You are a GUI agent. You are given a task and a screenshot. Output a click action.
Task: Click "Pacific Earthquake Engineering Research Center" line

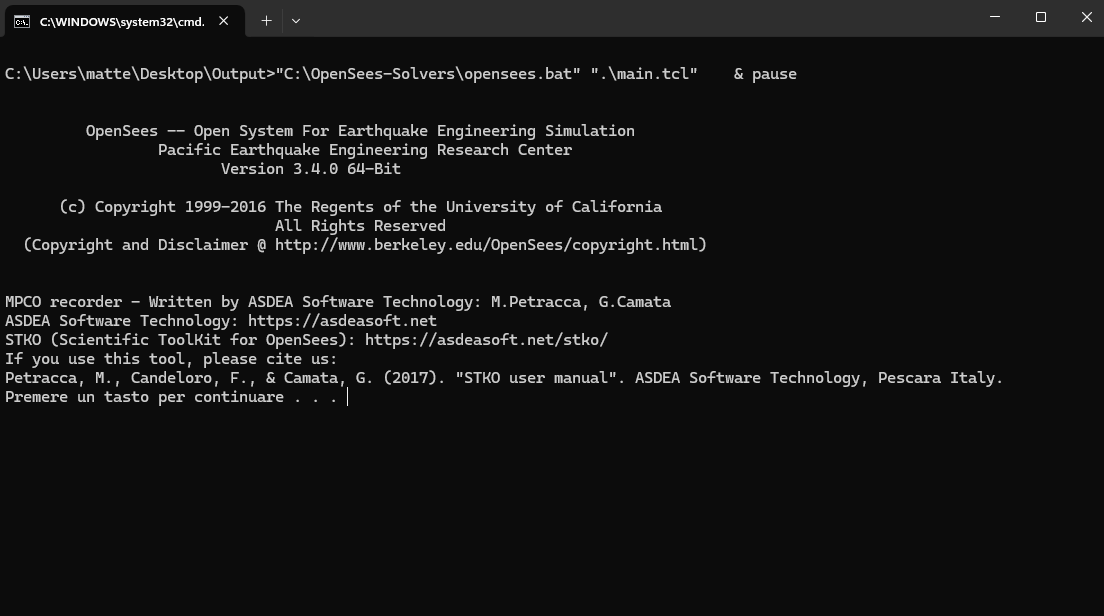tap(365, 150)
